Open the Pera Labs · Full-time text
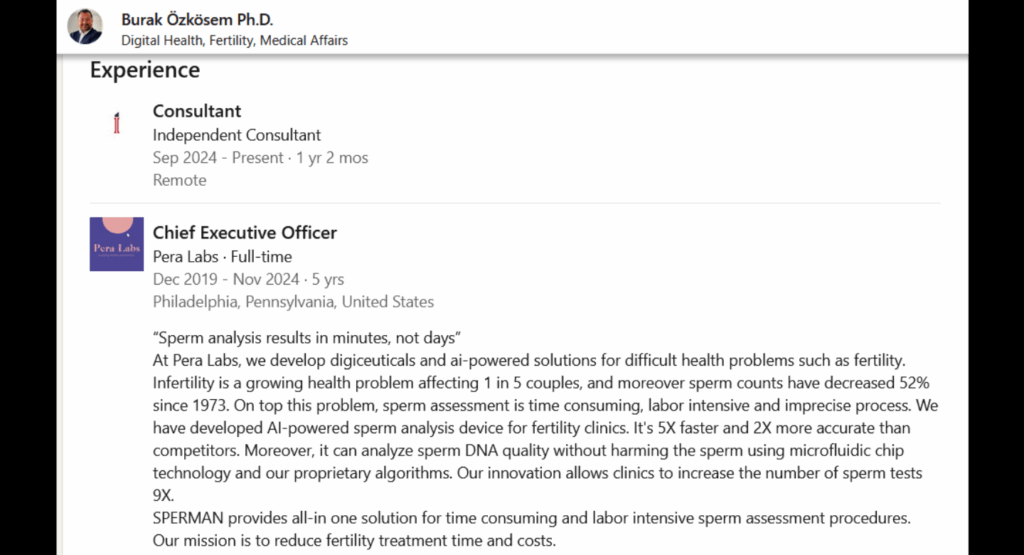The height and width of the screenshot is (555, 1024). click(222, 257)
